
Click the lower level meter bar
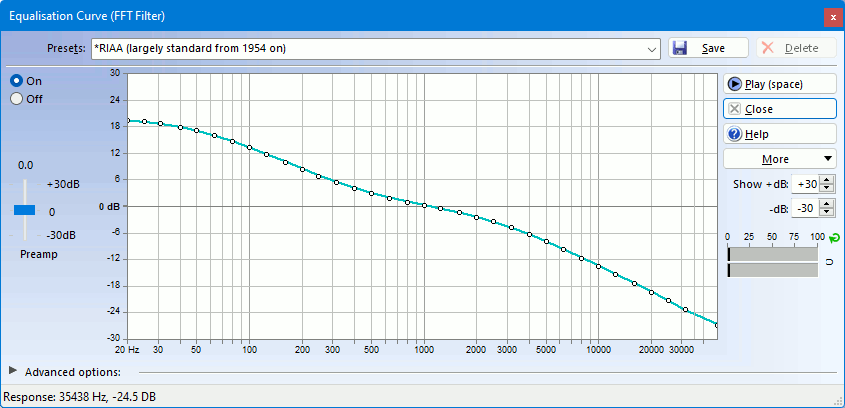coord(772,270)
